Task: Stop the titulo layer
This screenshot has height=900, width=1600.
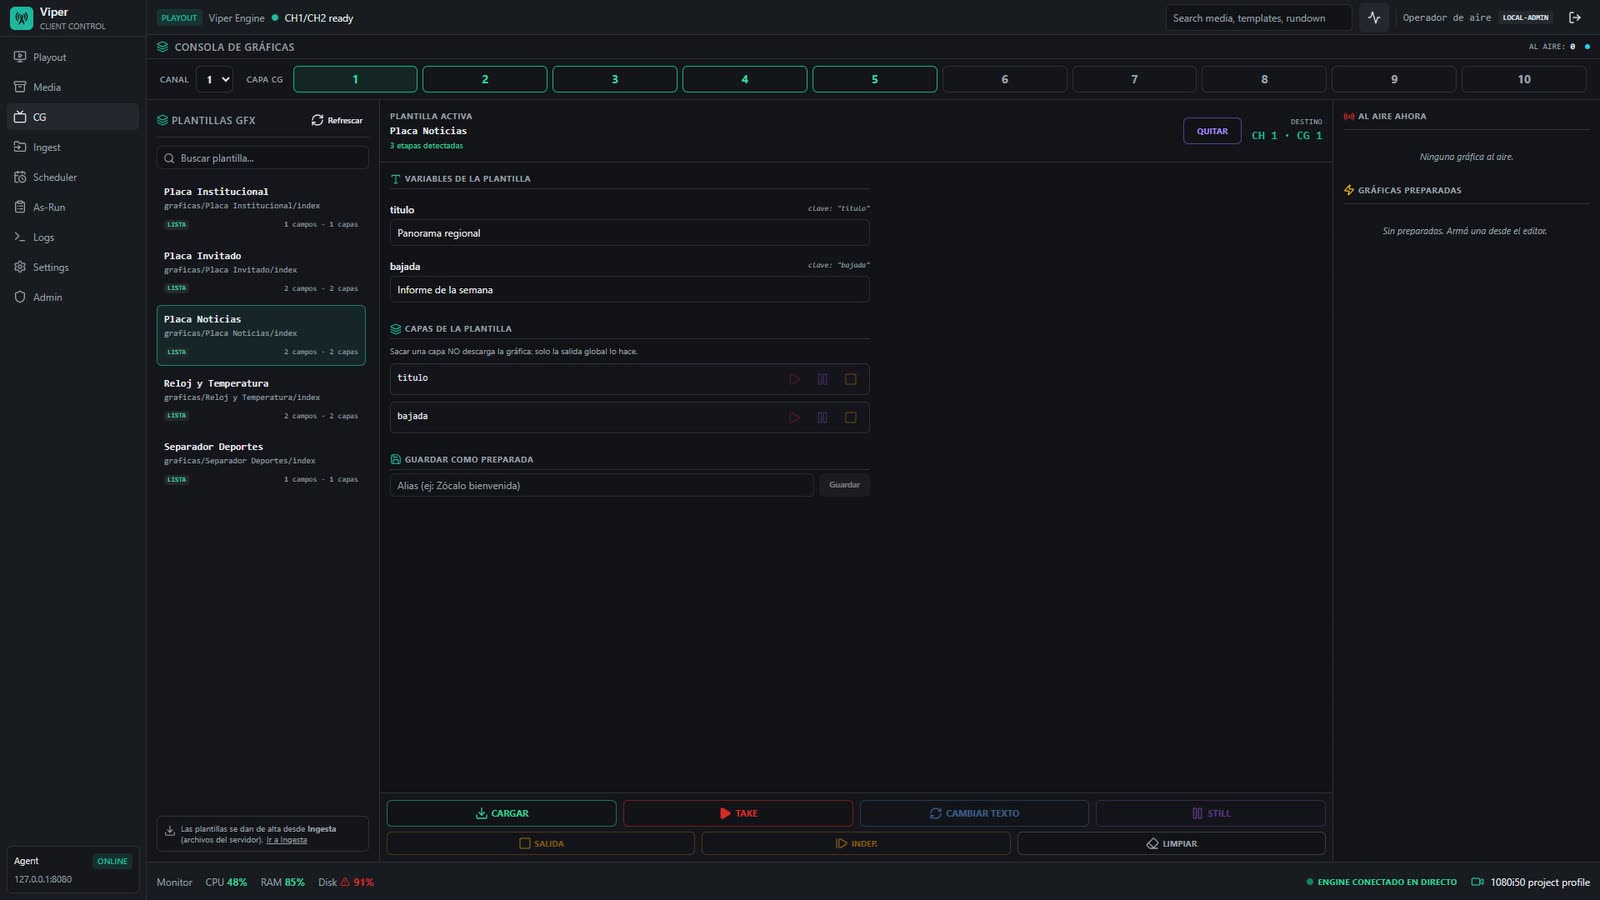Action: [851, 379]
